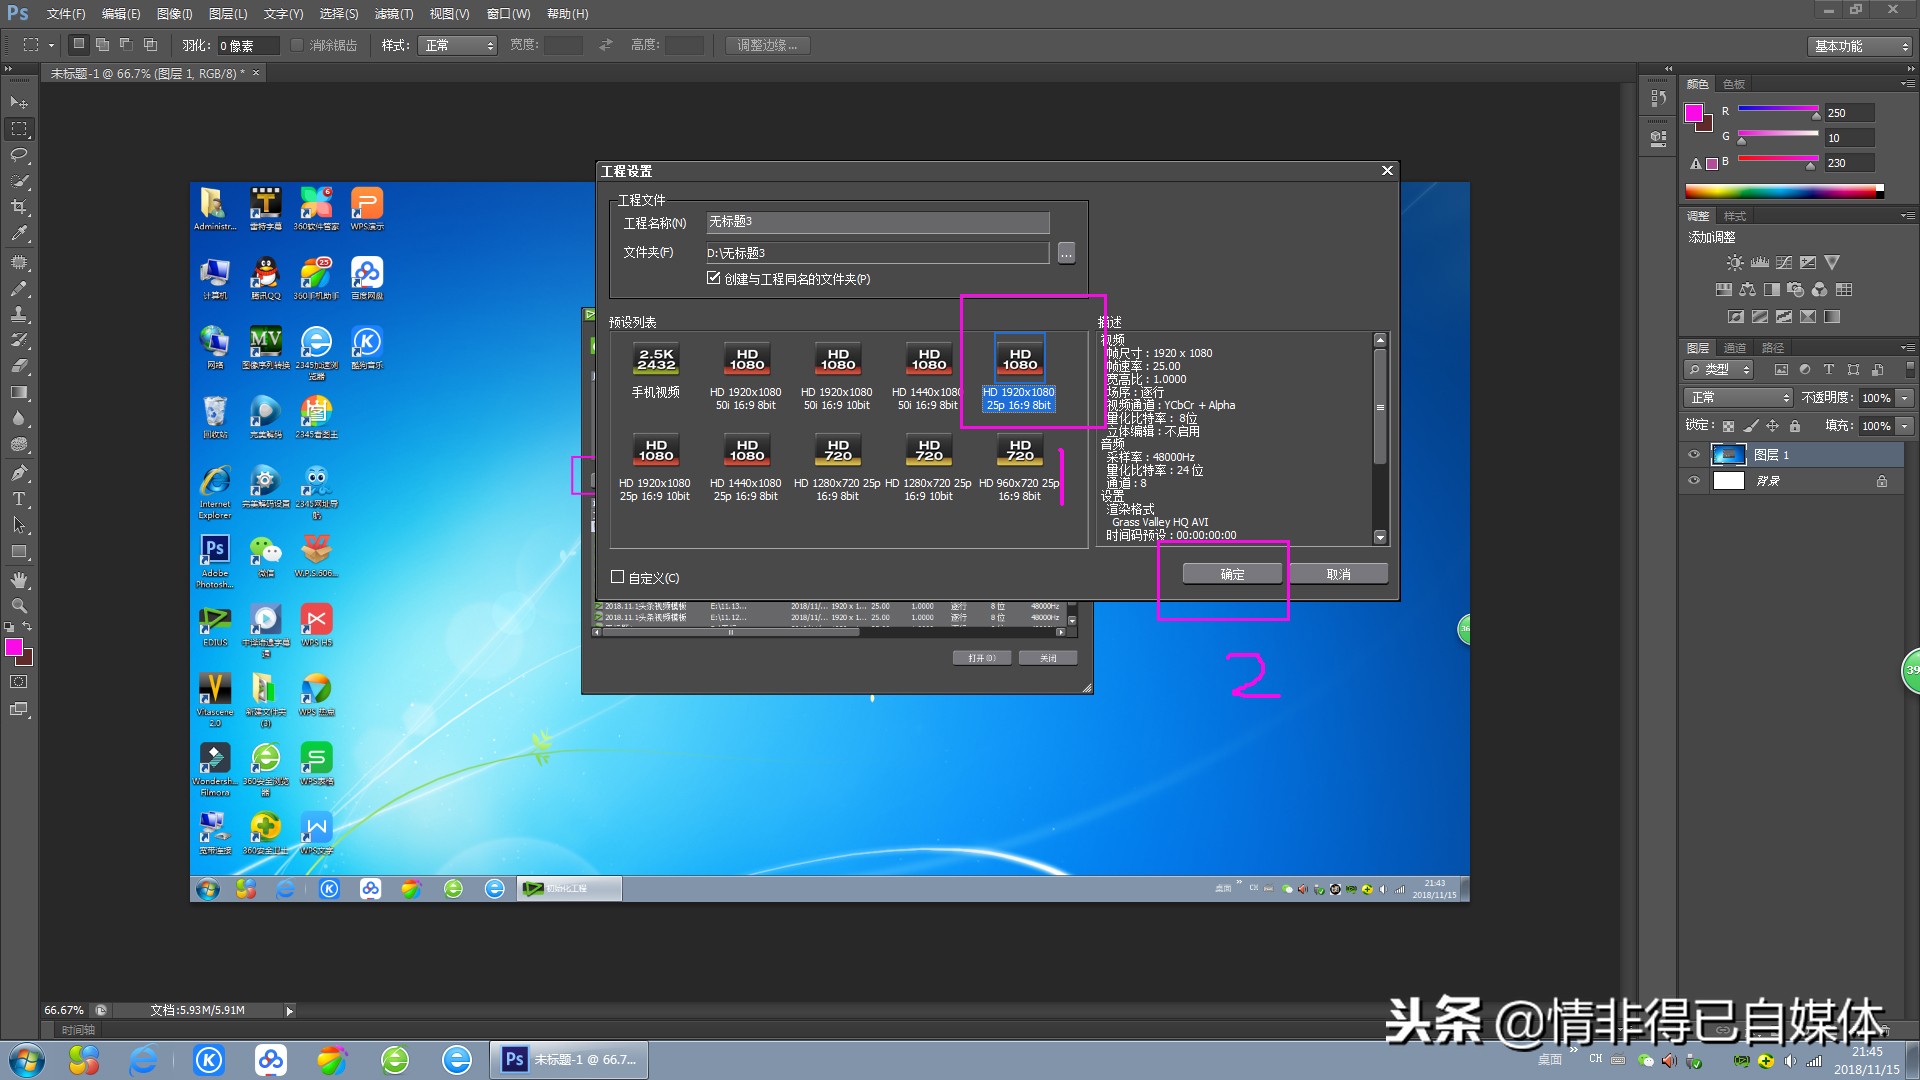Image resolution: width=1920 pixels, height=1080 pixels.
Task: Enable the 自定义(C) checkbox
Action: [617, 577]
